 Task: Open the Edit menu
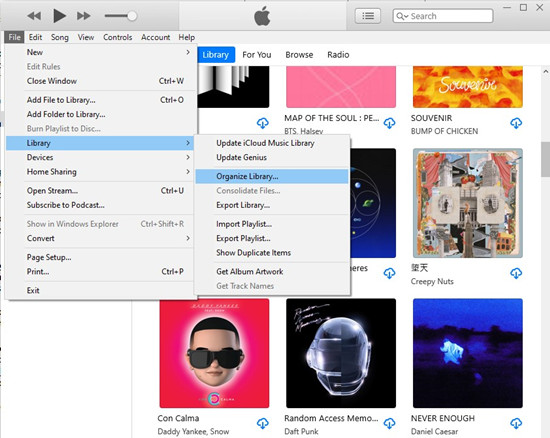(x=35, y=37)
